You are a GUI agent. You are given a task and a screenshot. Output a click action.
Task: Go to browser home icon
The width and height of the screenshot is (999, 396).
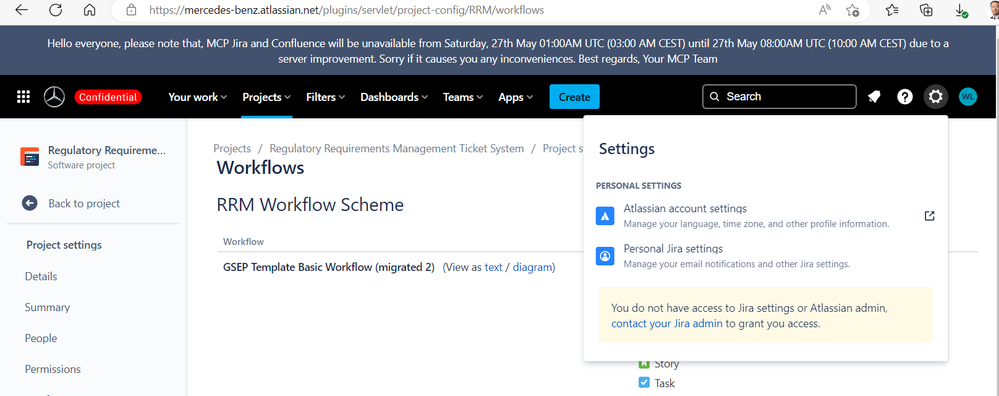pos(90,10)
